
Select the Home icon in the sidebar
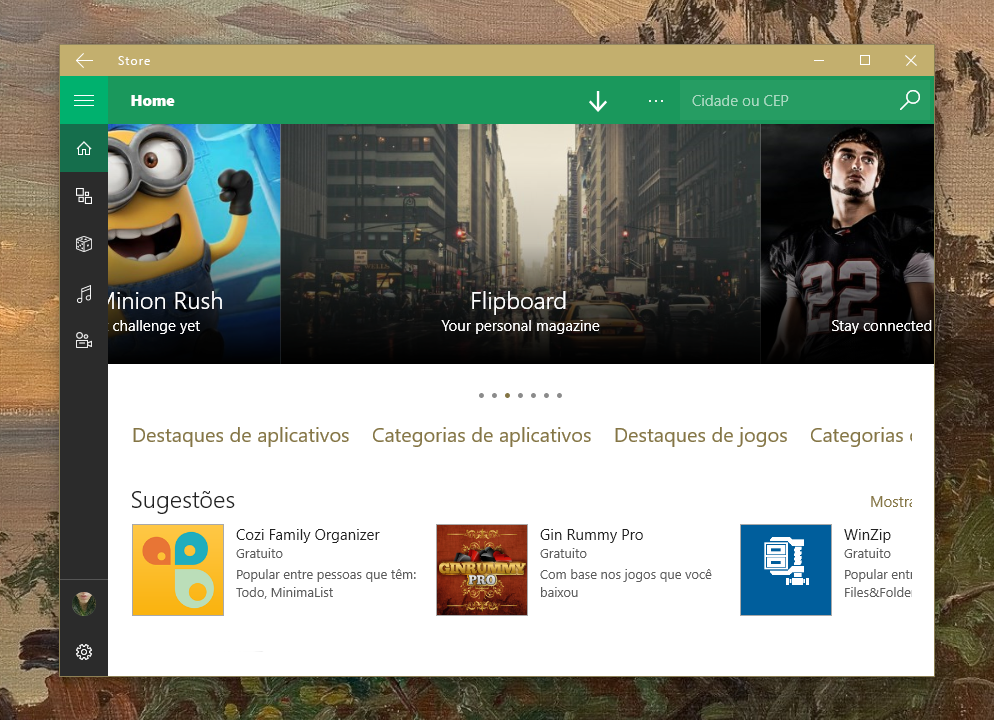pos(84,148)
